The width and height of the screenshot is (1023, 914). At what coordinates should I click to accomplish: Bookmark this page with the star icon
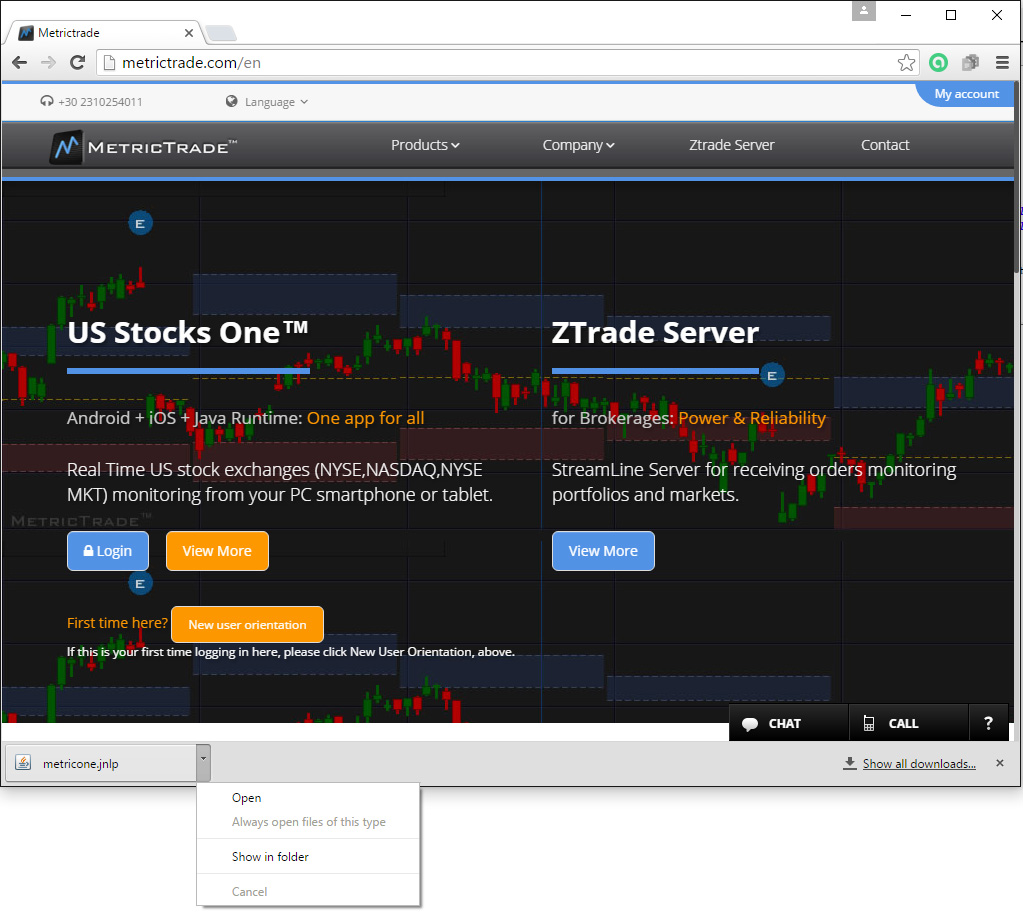pyautogui.click(x=906, y=63)
